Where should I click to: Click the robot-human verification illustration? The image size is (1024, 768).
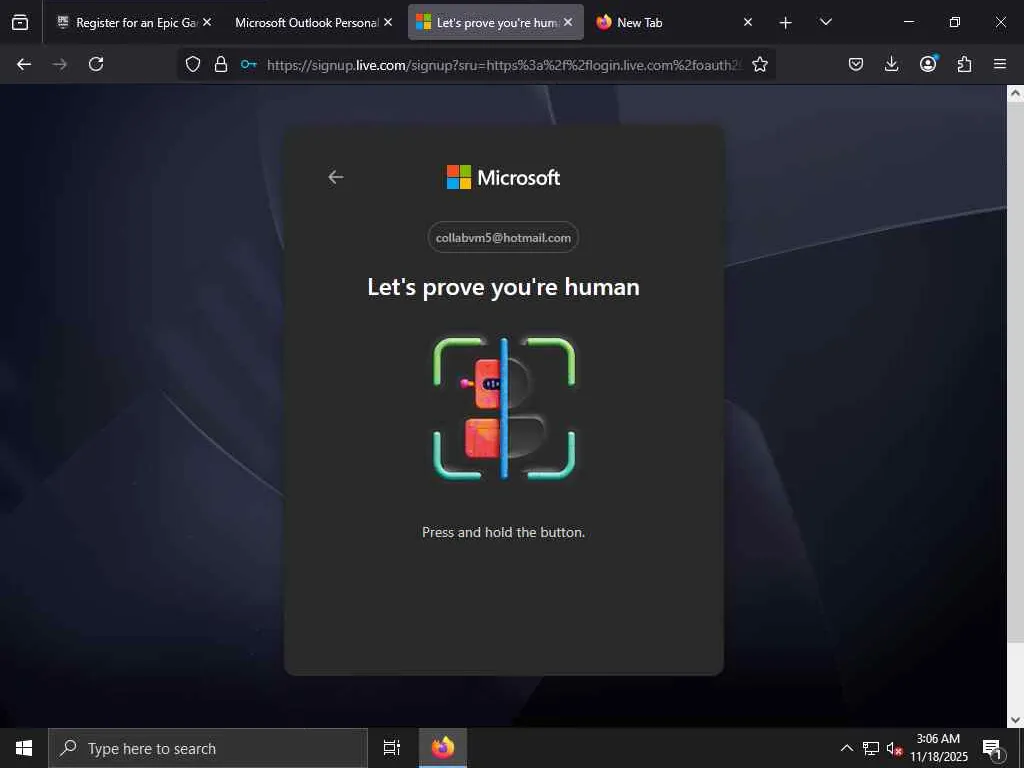504,409
